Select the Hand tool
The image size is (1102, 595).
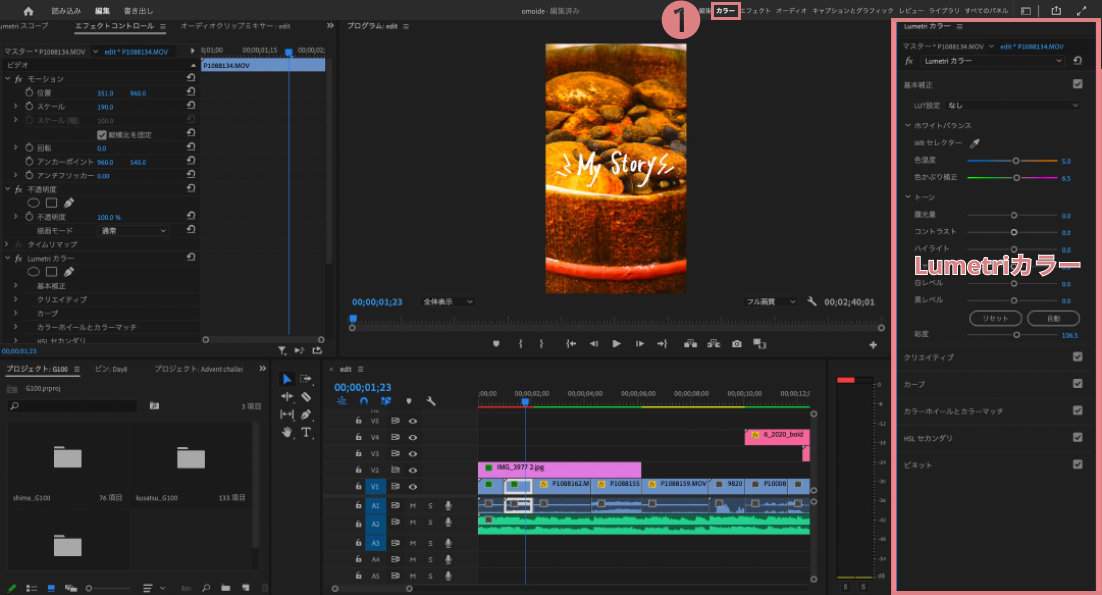point(287,432)
